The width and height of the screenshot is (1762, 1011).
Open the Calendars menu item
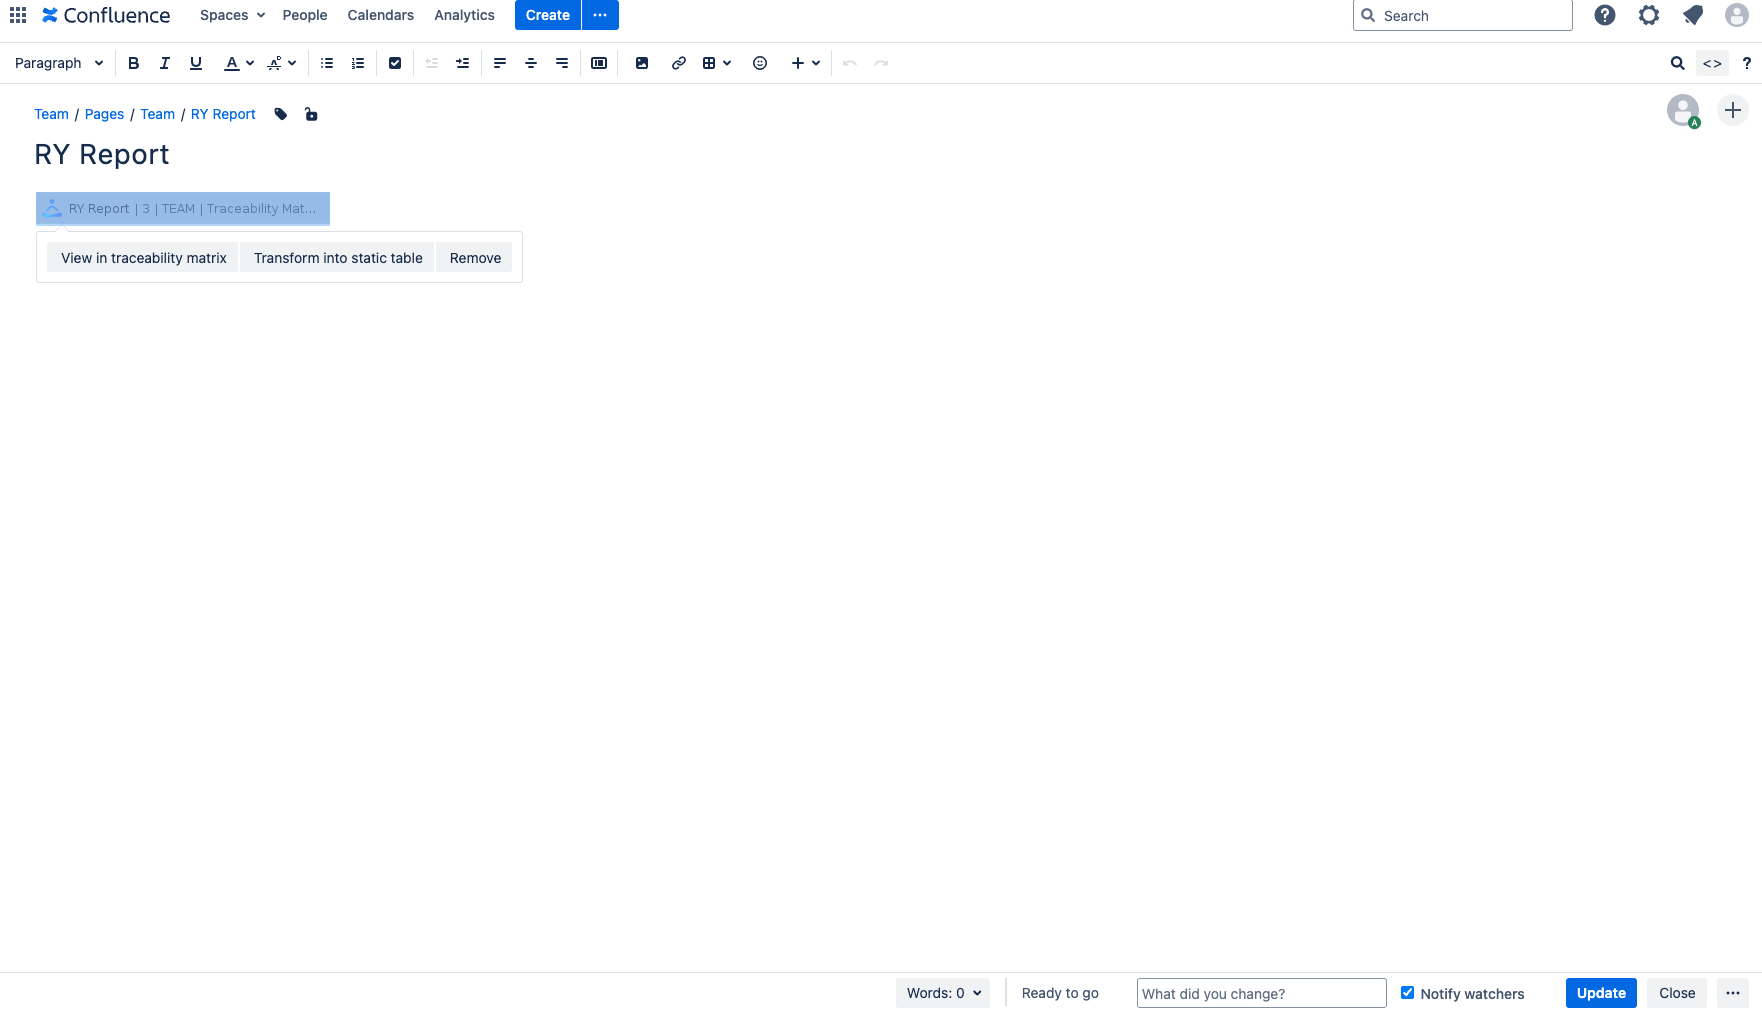point(380,15)
